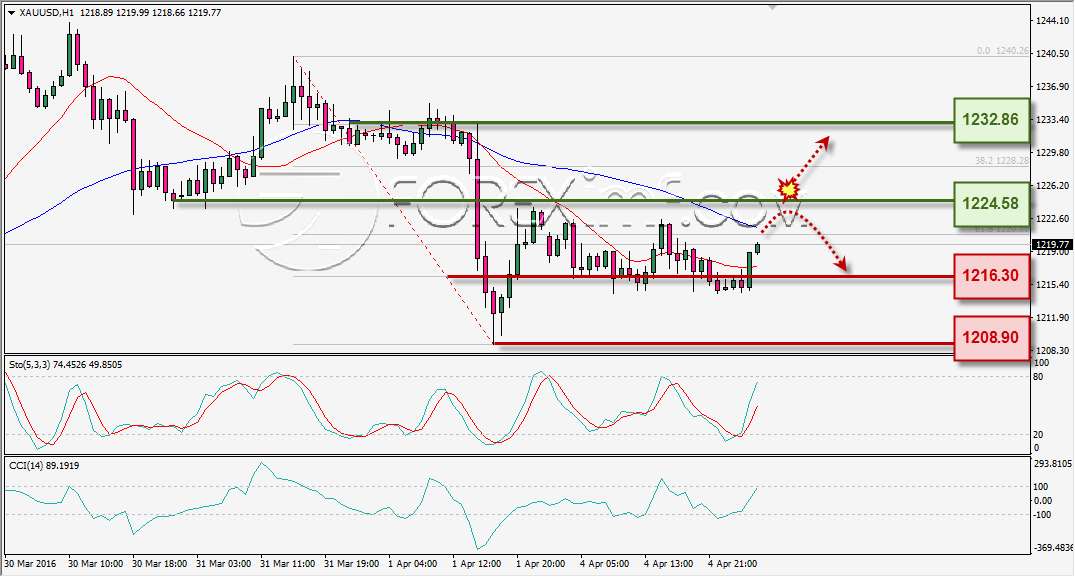Select the chart shift triangle marker at top
Image resolution: width=1075 pixels, height=577 pixels.
(x=773, y=8)
